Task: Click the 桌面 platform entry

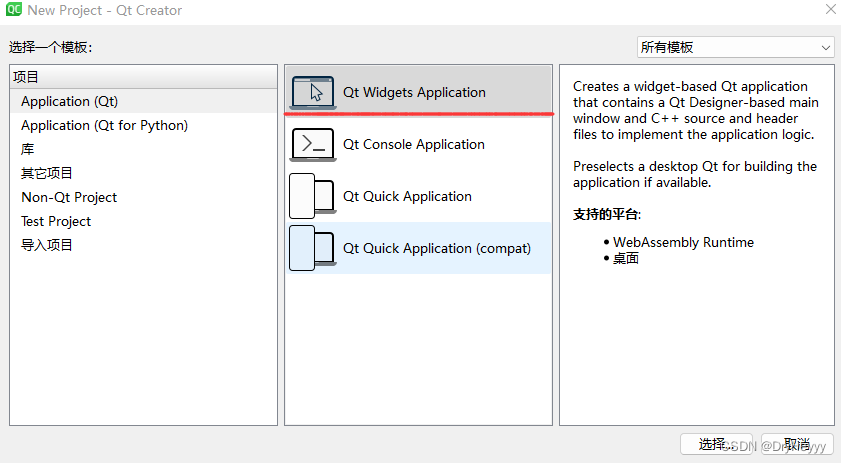Action: point(625,259)
